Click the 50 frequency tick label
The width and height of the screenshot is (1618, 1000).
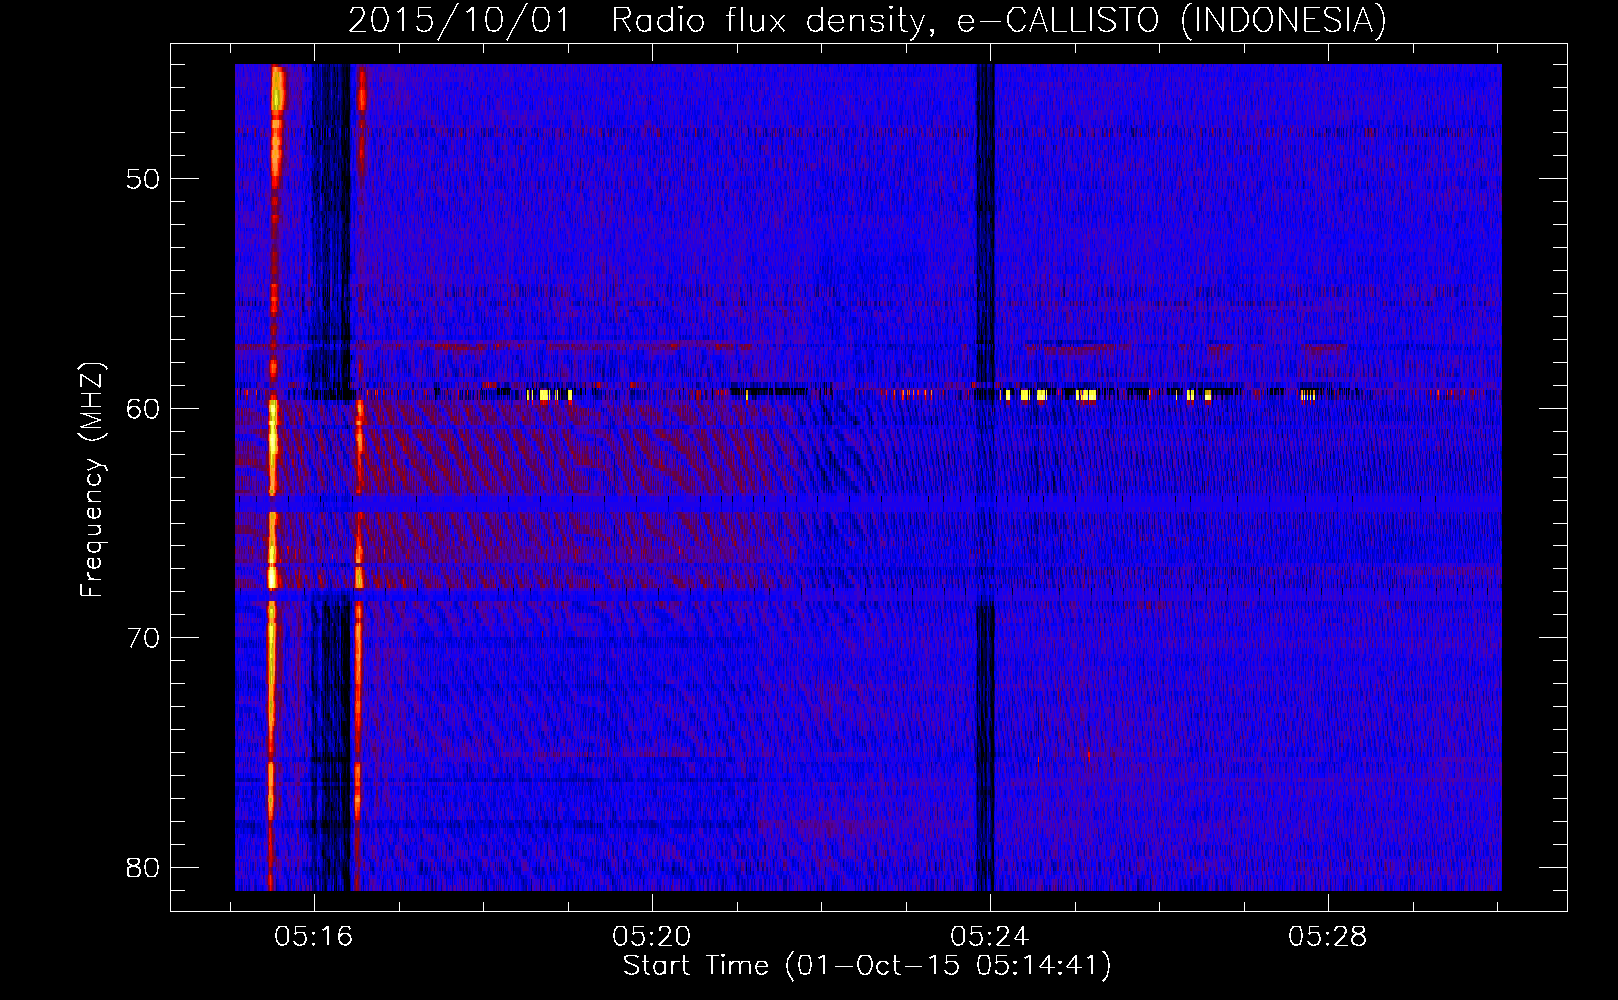(x=143, y=179)
